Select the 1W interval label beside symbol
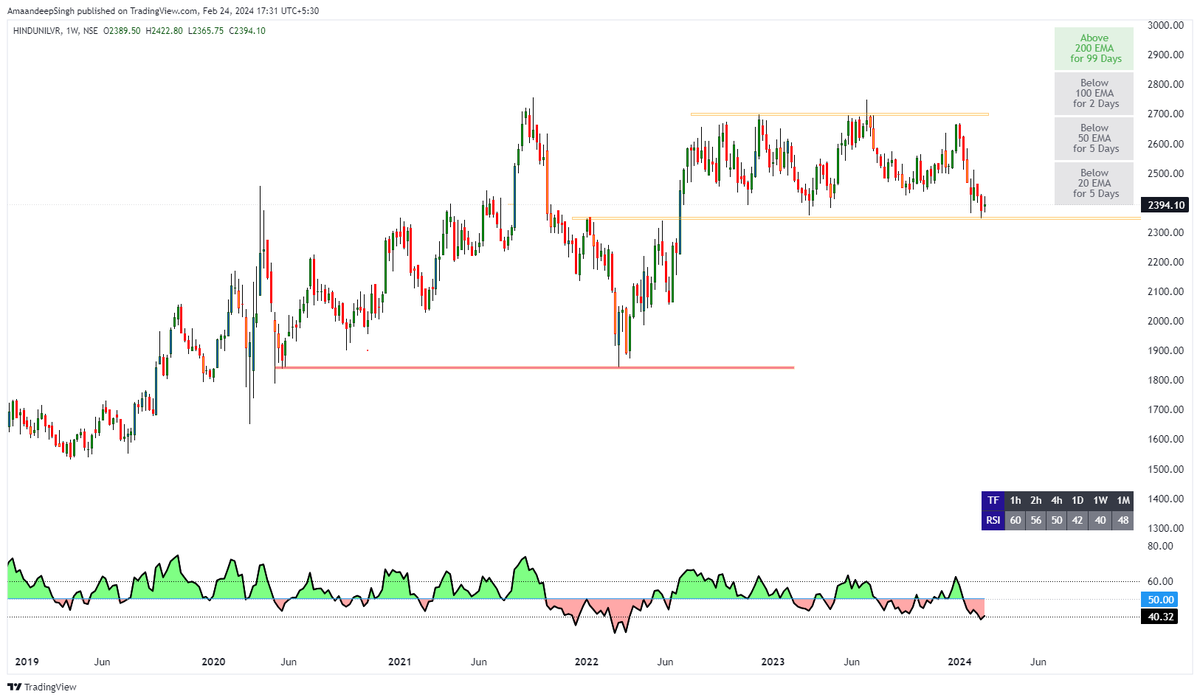This screenshot has height=700, width=1200. pyautogui.click(x=75, y=30)
